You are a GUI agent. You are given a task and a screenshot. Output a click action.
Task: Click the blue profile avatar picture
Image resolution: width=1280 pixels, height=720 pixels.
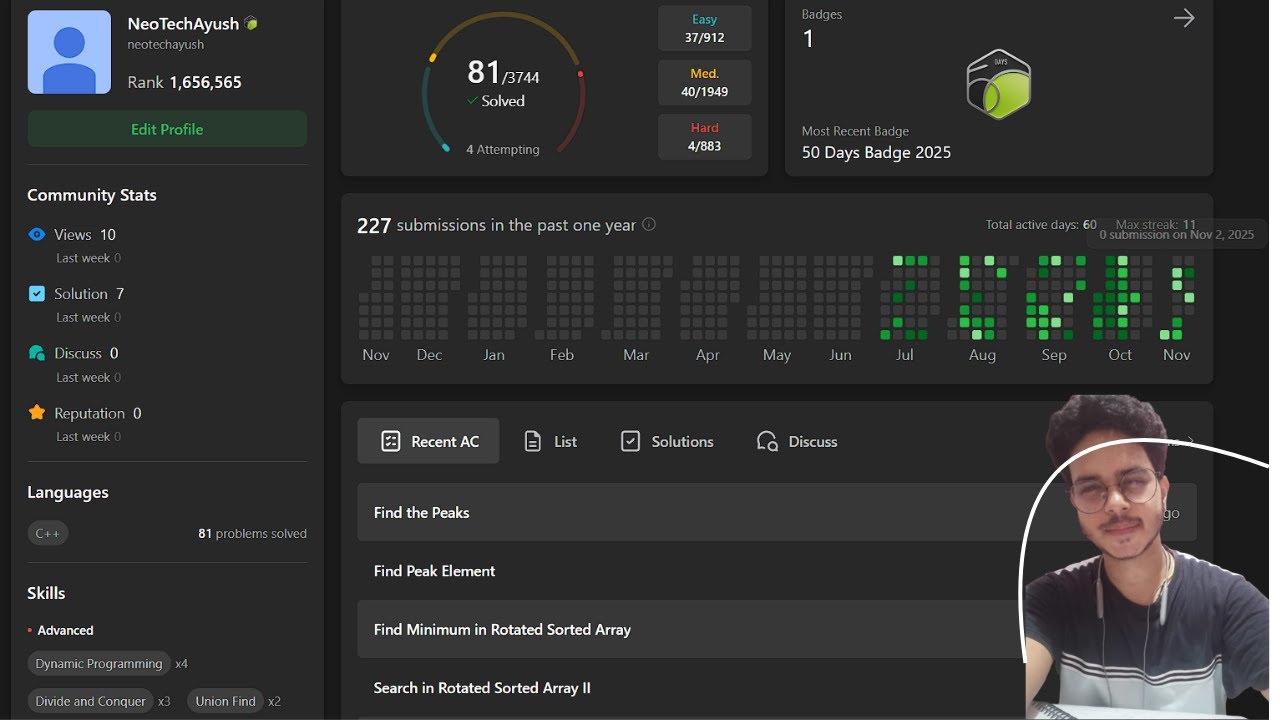point(69,52)
